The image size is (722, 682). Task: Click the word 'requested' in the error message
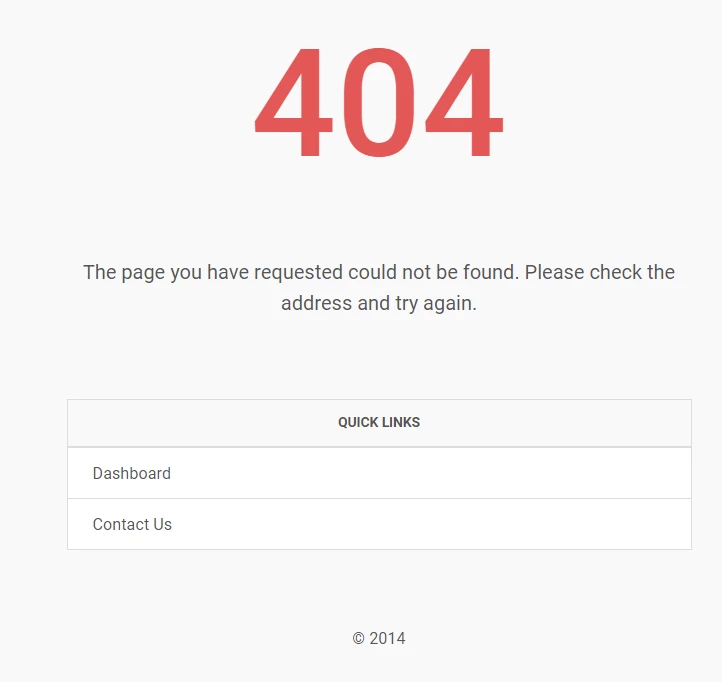pos(298,273)
